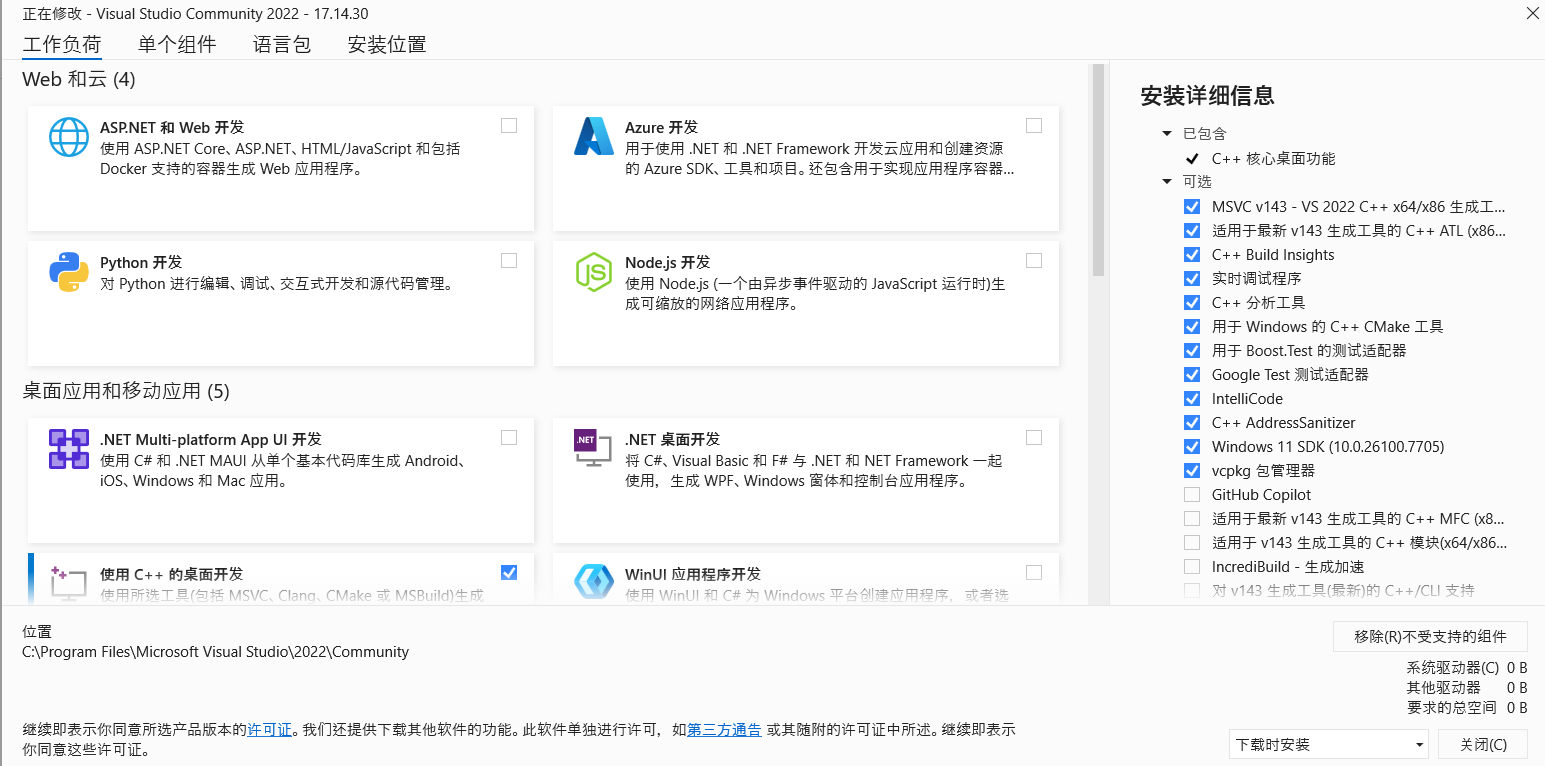Collapse the 可选 components section
Screen dimensions: 1545x766
(x=1167, y=182)
